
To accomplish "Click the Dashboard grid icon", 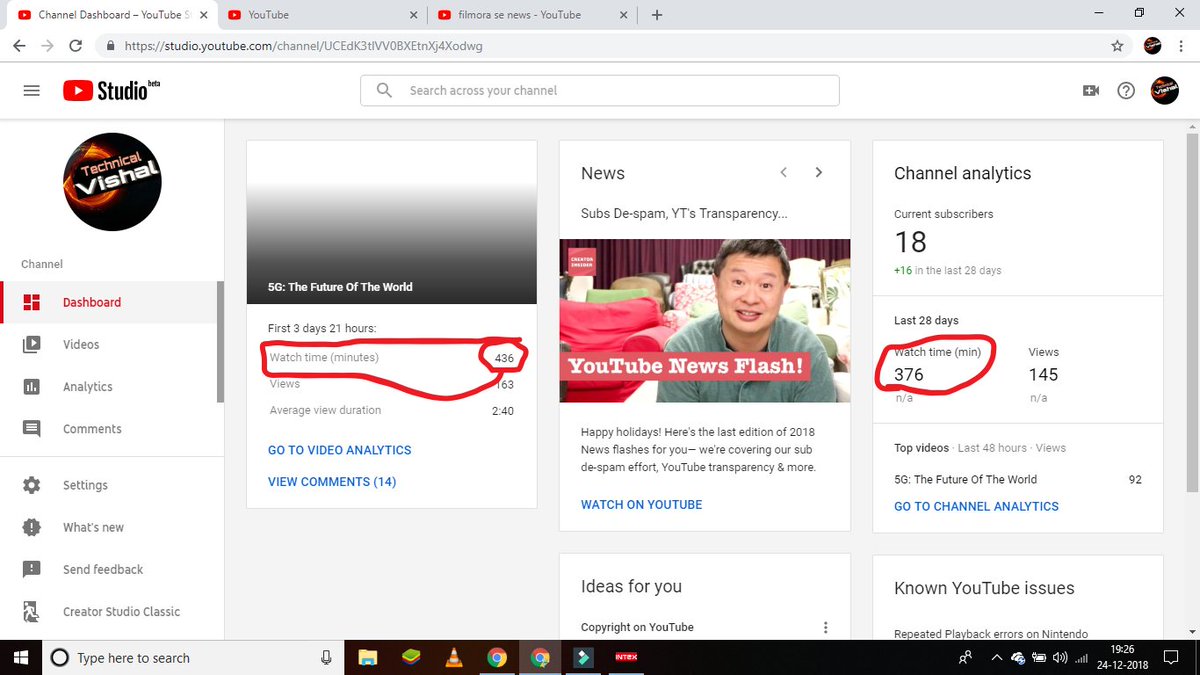I will 32,302.
